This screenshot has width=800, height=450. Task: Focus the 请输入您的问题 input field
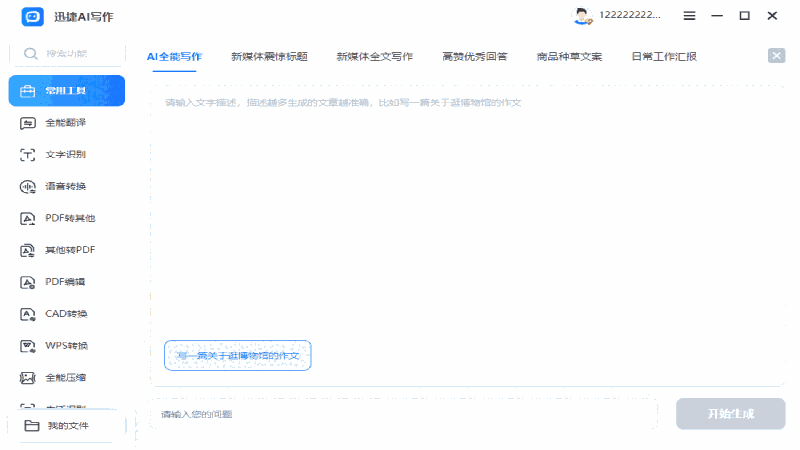(x=403, y=414)
